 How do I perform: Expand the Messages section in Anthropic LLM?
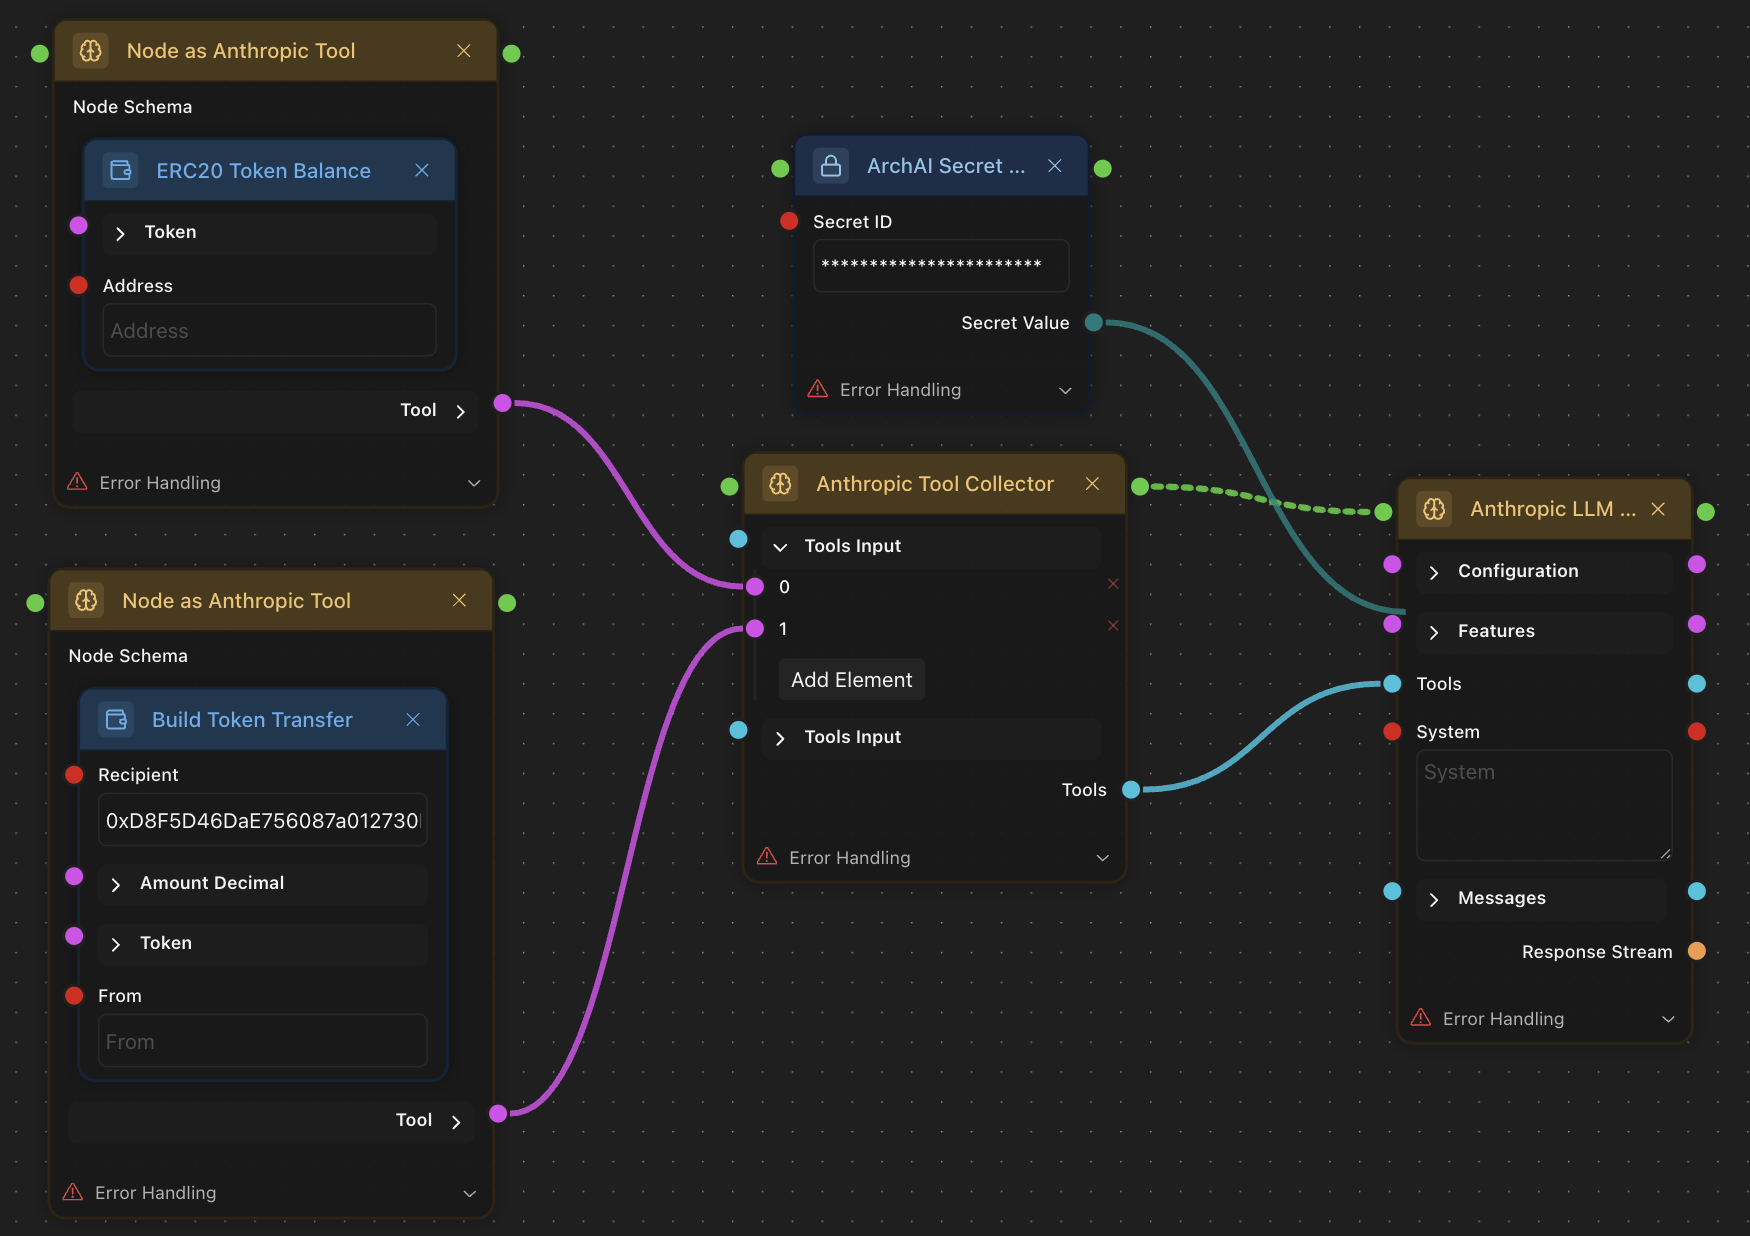pyautogui.click(x=1434, y=899)
